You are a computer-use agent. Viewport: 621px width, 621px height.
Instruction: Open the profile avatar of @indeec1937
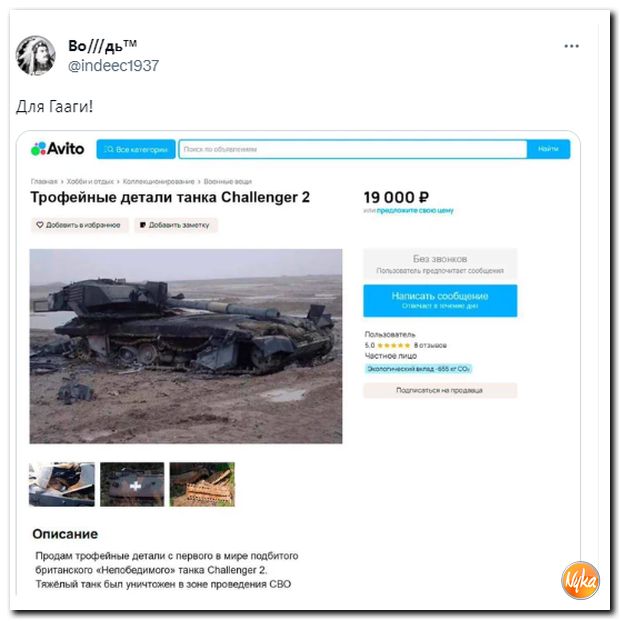pyautogui.click(x=36, y=55)
